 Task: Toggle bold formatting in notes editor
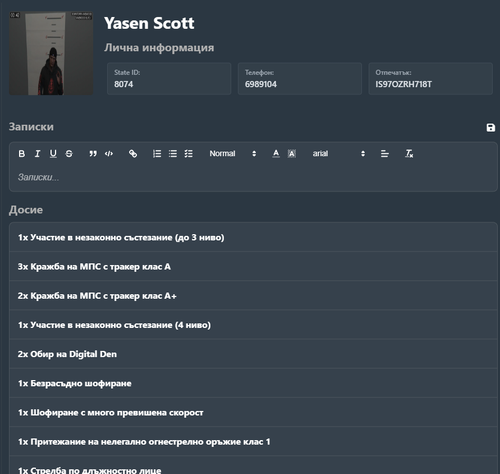[x=22, y=154]
